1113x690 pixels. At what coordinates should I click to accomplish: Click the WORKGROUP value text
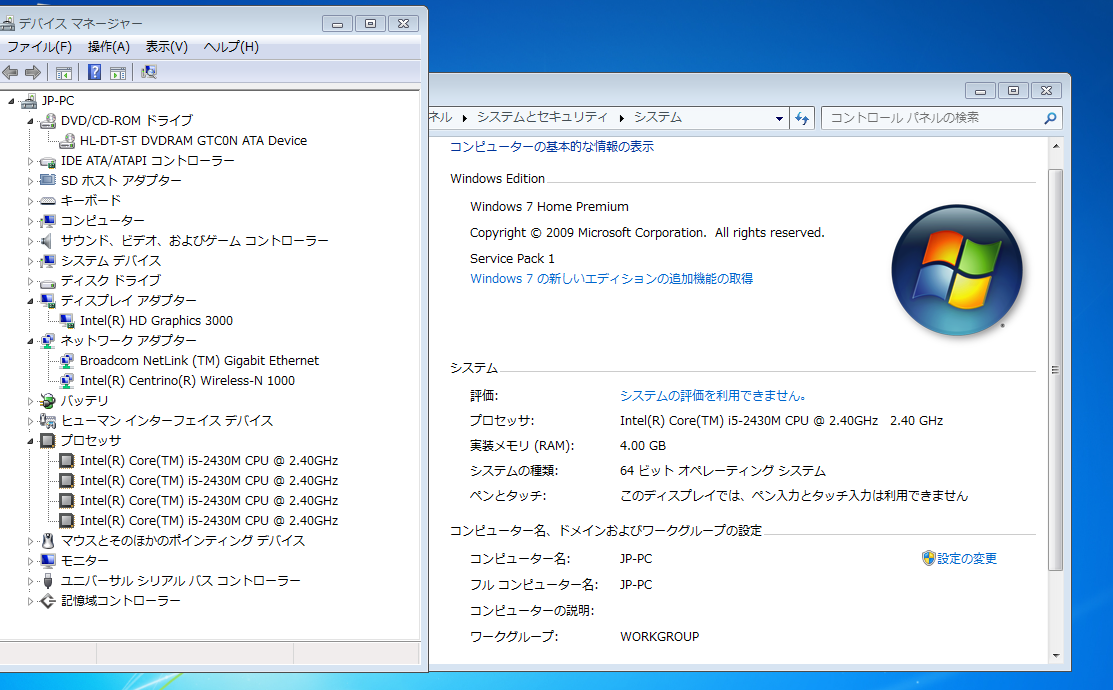[659, 637]
